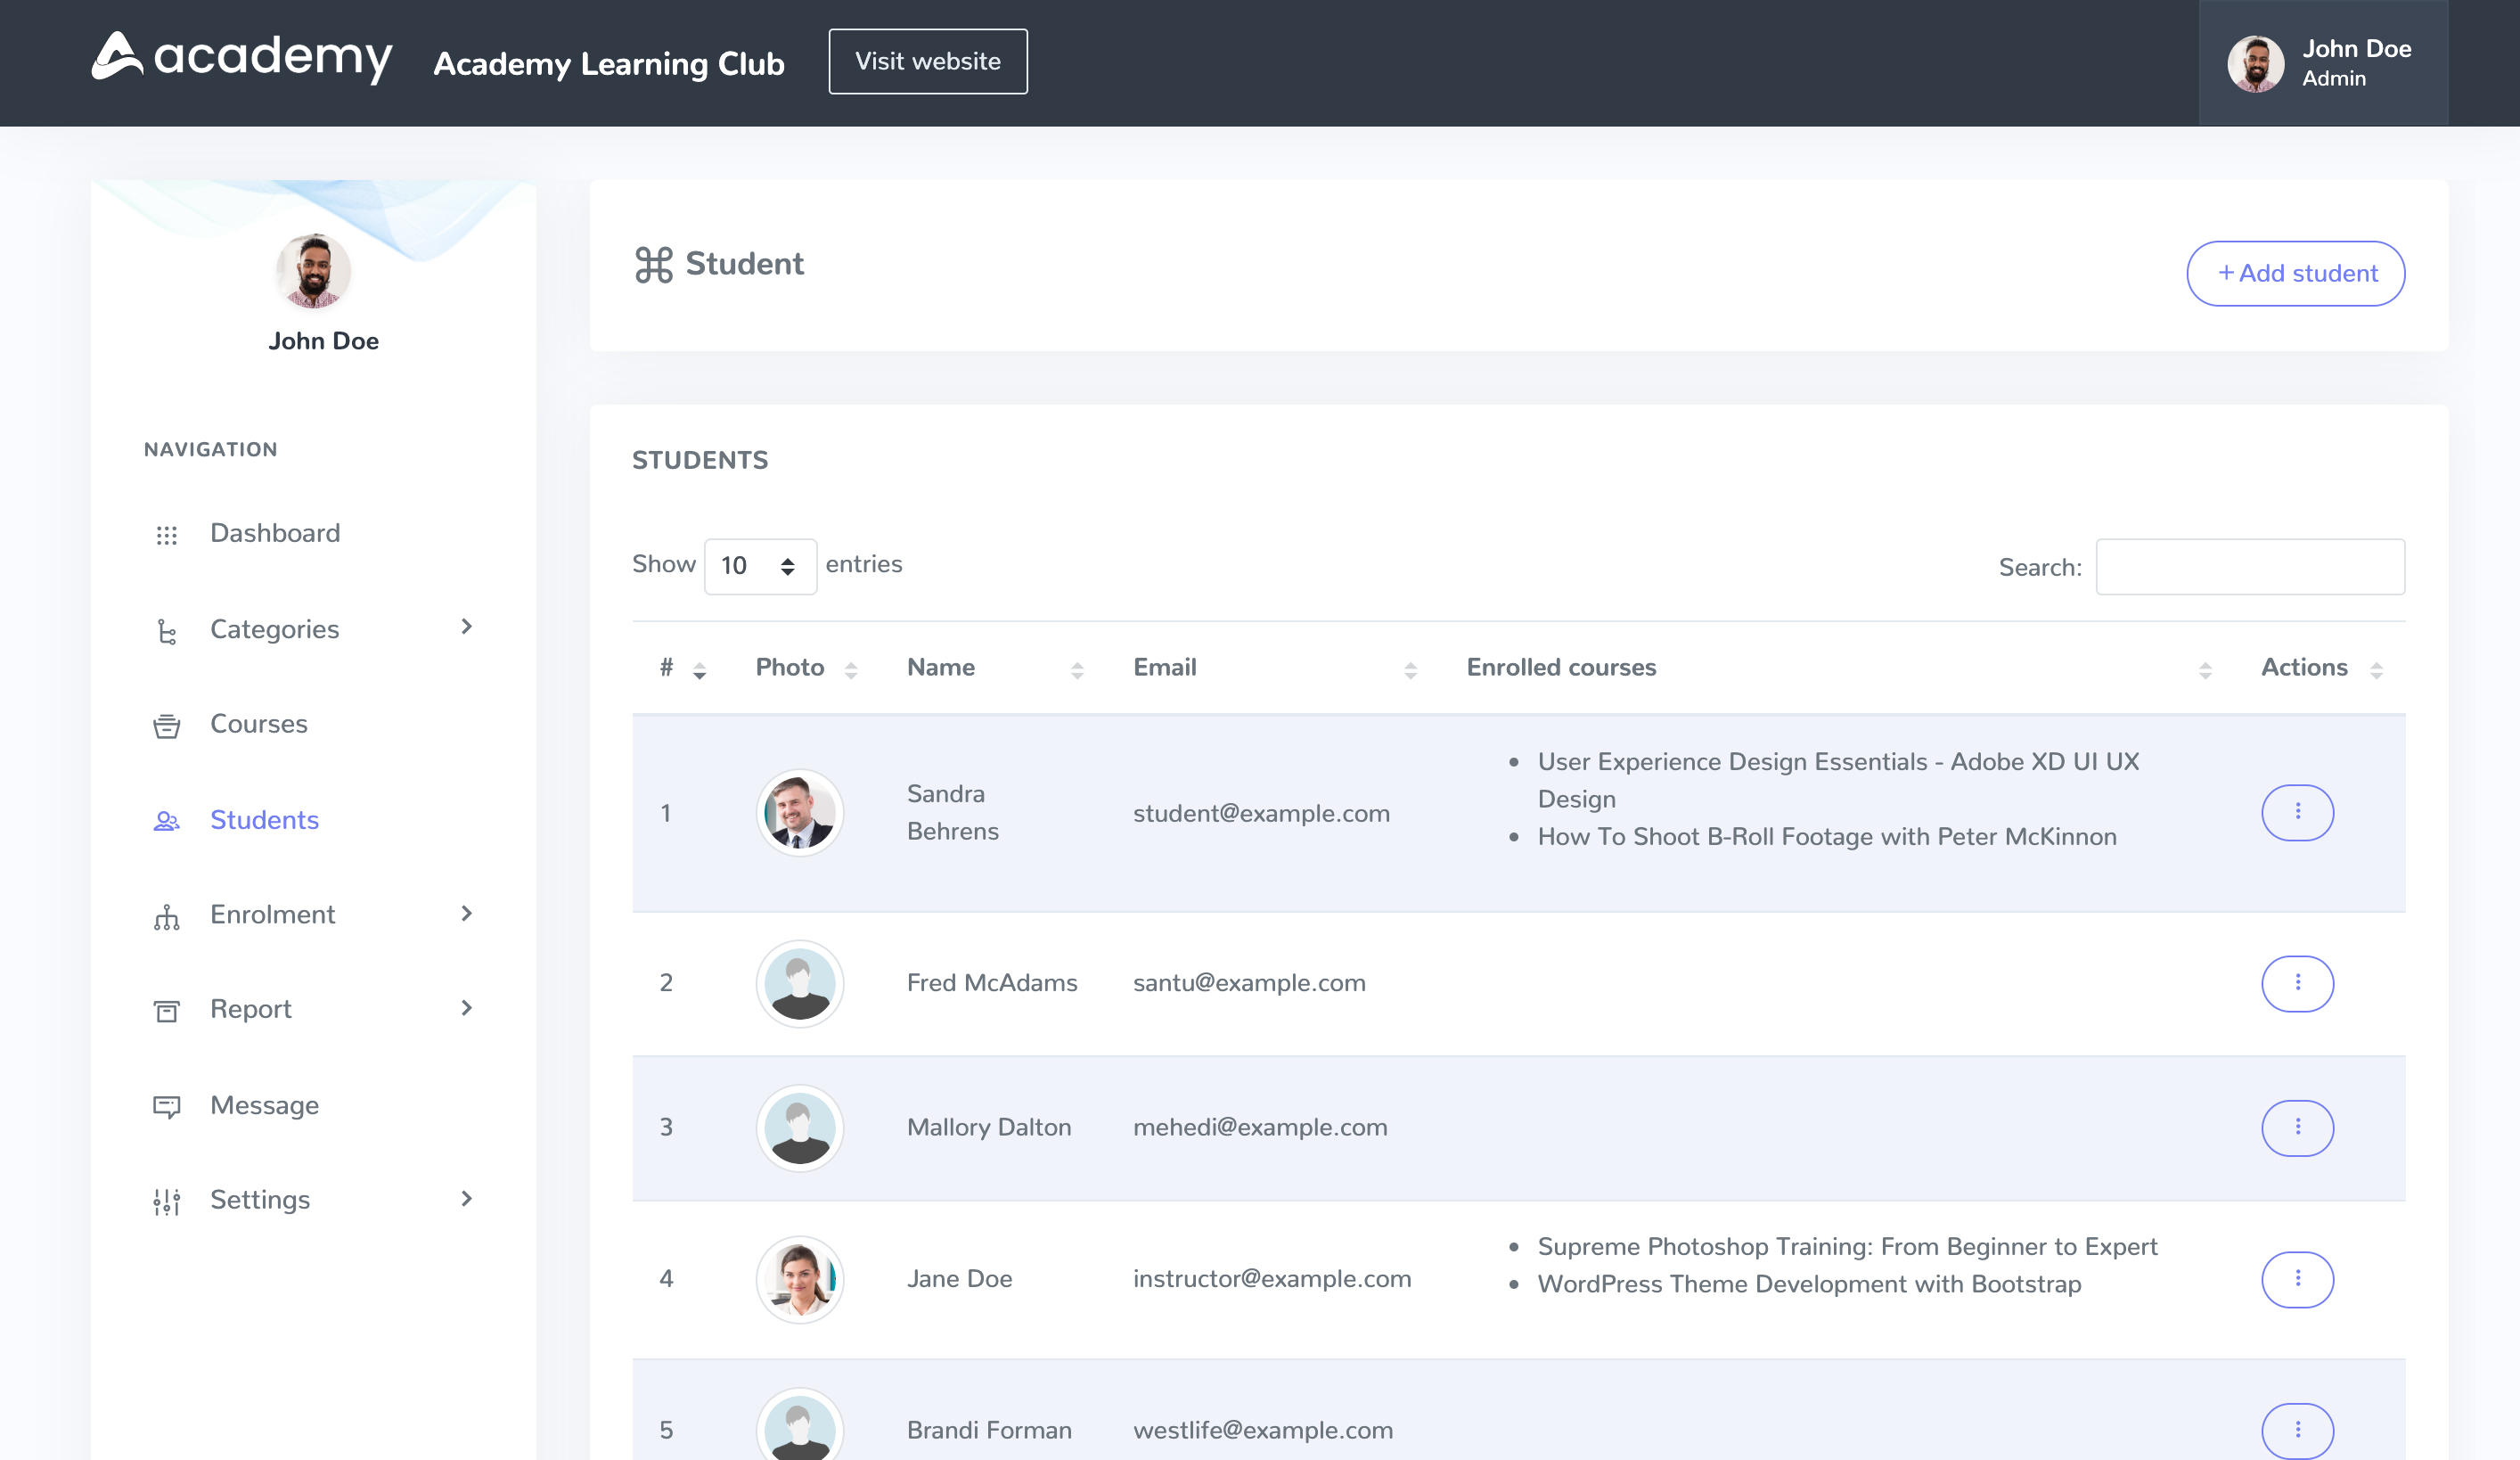
Task: Open the Dashboard navigation icon
Action: (167, 534)
